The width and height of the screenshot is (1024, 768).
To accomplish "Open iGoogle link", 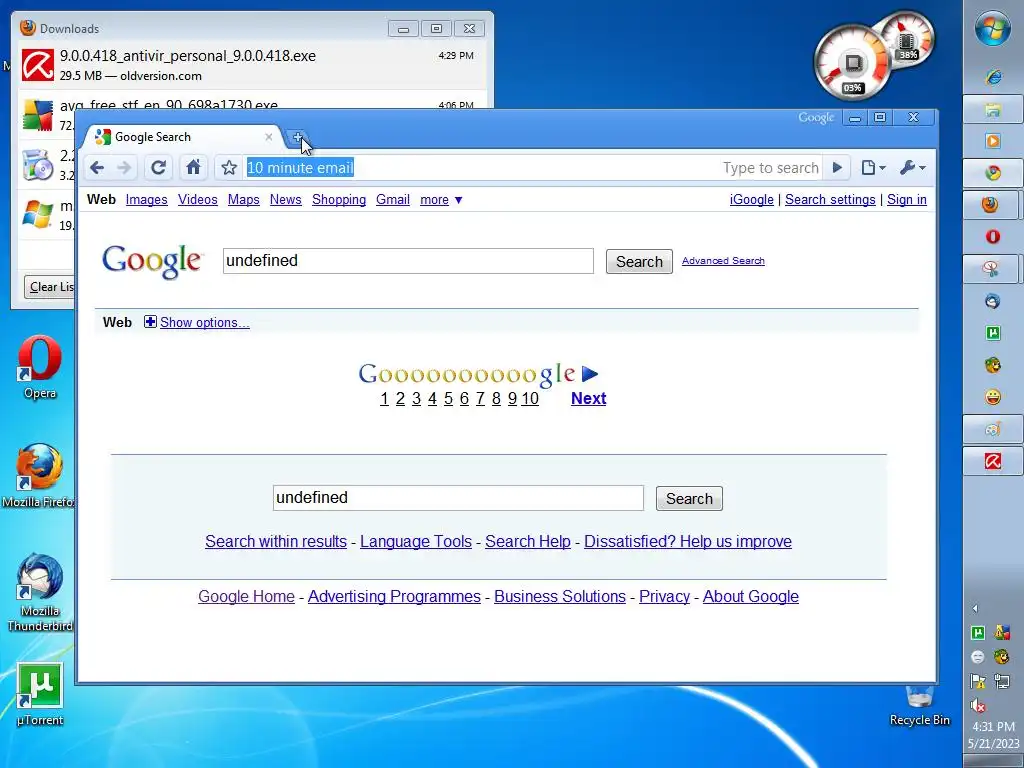I will coord(752,200).
